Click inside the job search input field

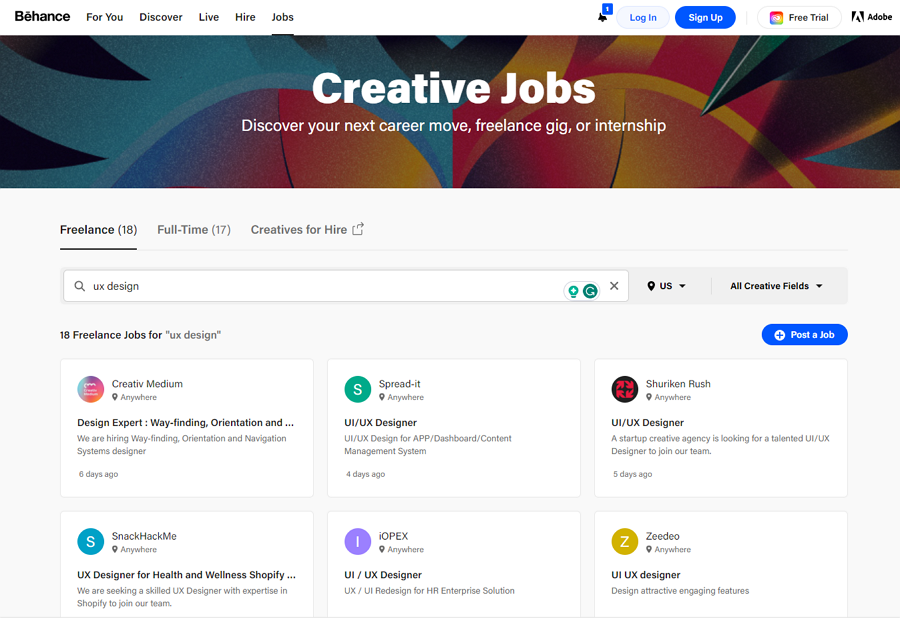click(x=300, y=286)
